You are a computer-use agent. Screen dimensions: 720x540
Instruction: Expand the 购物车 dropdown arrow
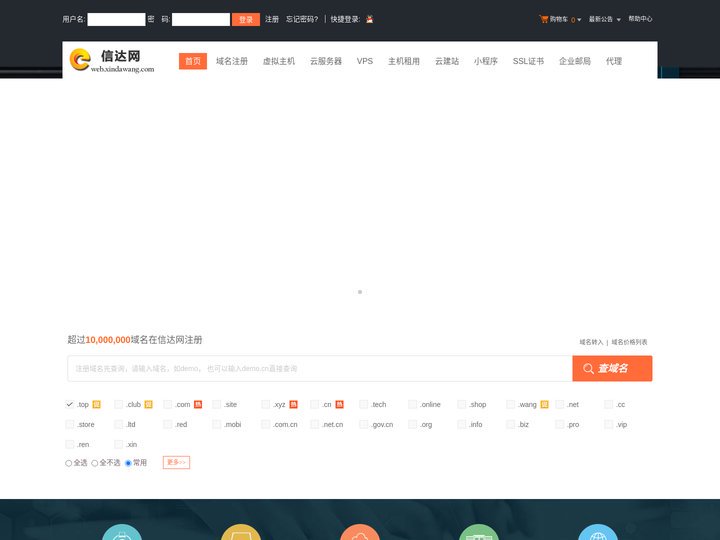coord(579,20)
